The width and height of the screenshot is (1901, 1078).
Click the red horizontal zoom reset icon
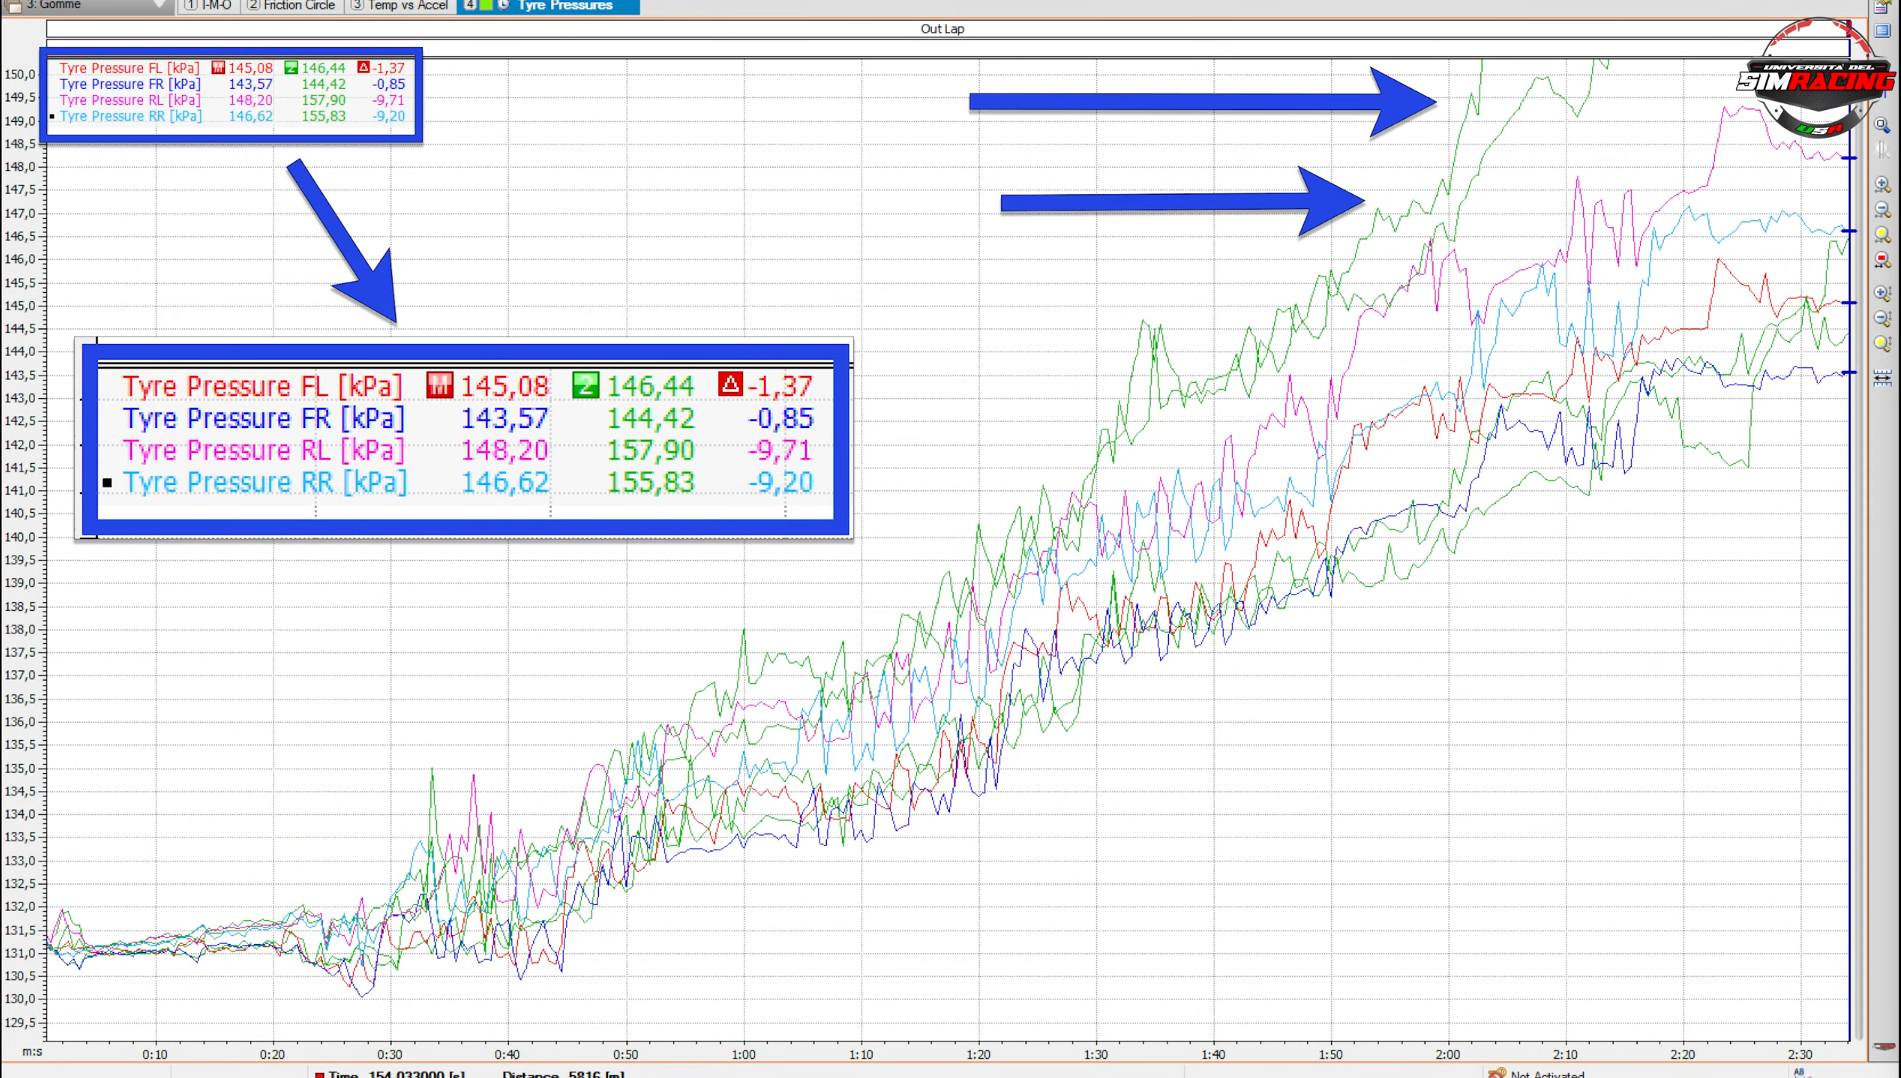coord(1882,260)
